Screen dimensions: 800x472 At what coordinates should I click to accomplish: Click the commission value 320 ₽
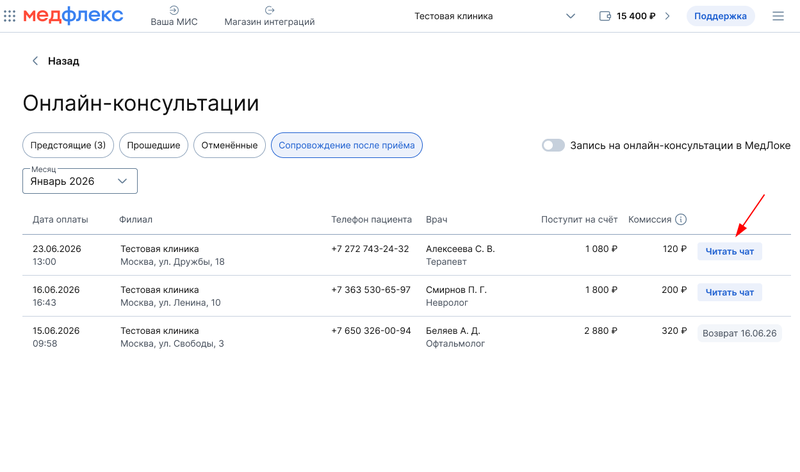(674, 331)
